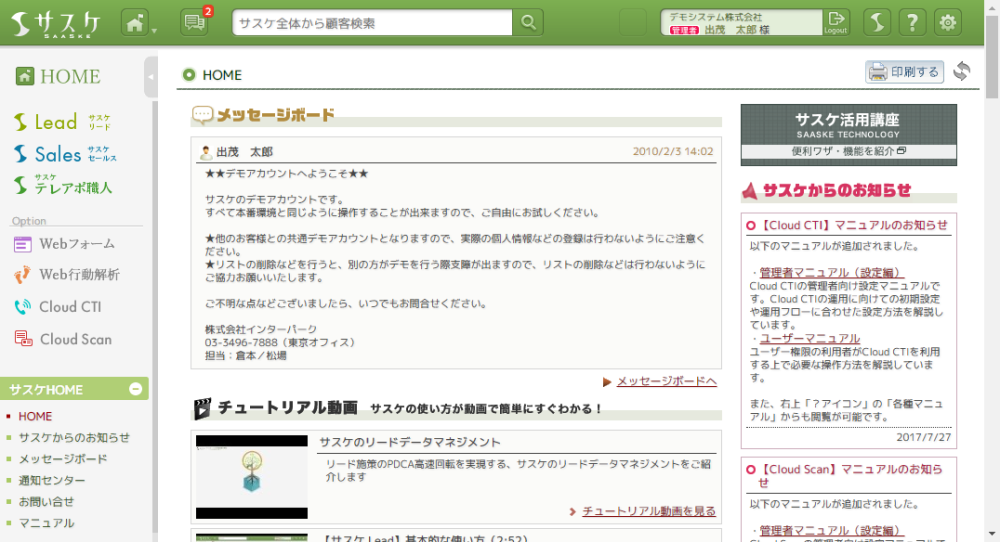
Task: Select Lead in the sidebar menu
Action: pos(56,122)
